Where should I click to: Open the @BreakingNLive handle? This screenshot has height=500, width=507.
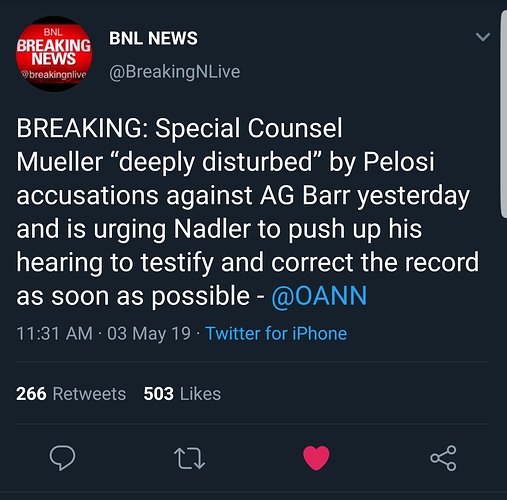[x=174, y=72]
